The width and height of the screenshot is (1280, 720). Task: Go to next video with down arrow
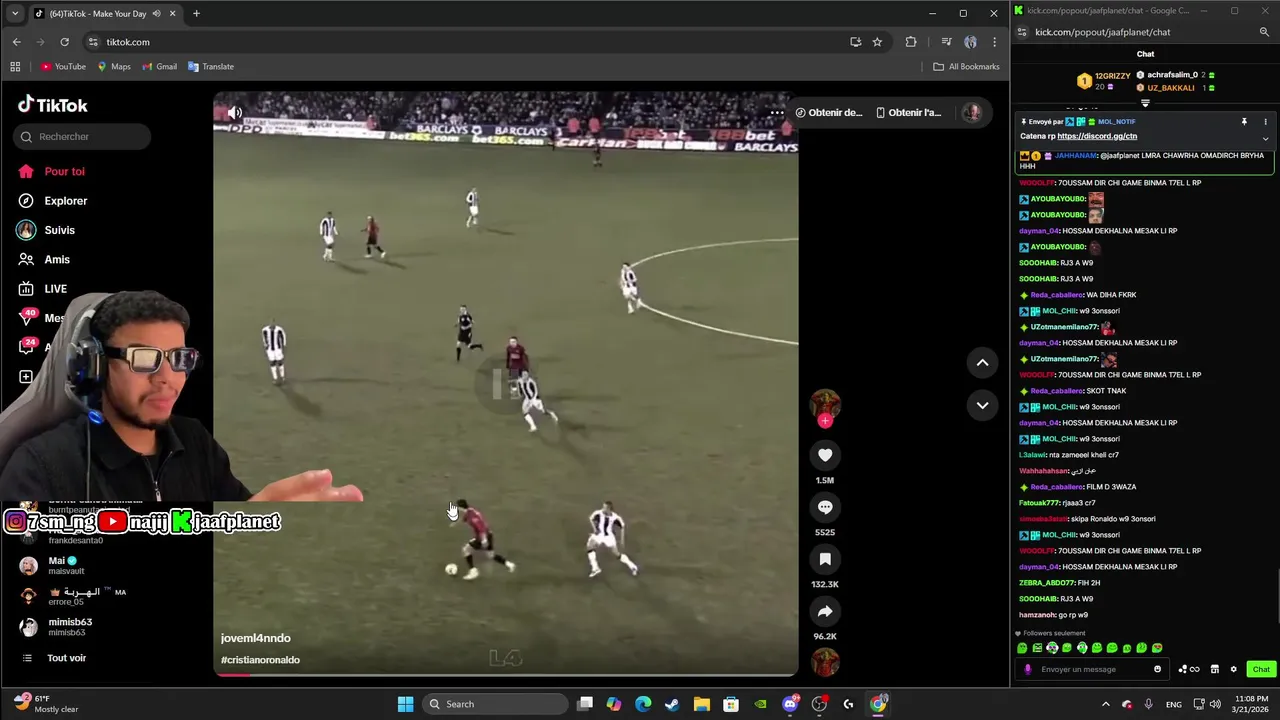tap(982, 405)
